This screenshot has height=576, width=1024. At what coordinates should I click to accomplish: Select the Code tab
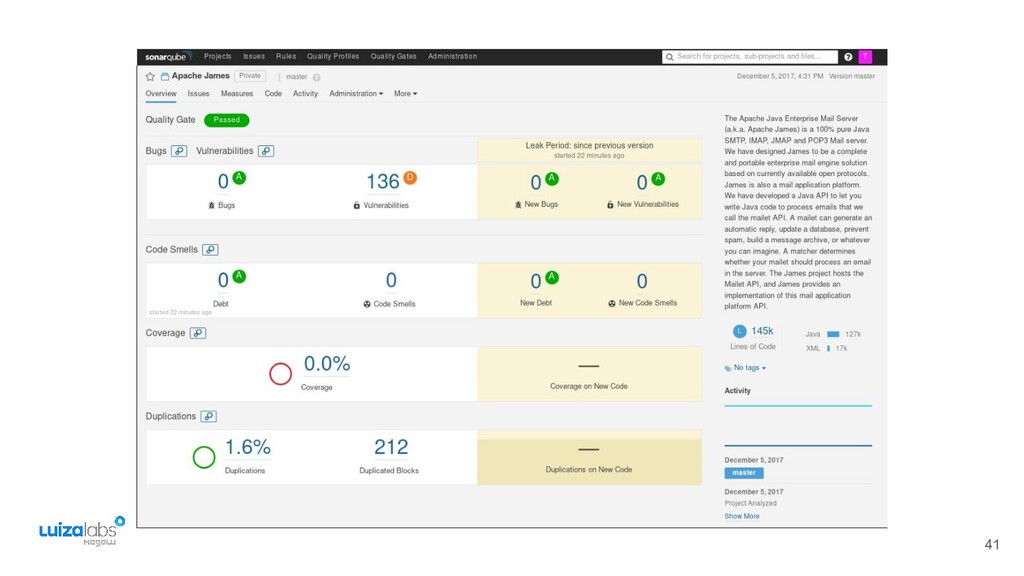coord(273,93)
